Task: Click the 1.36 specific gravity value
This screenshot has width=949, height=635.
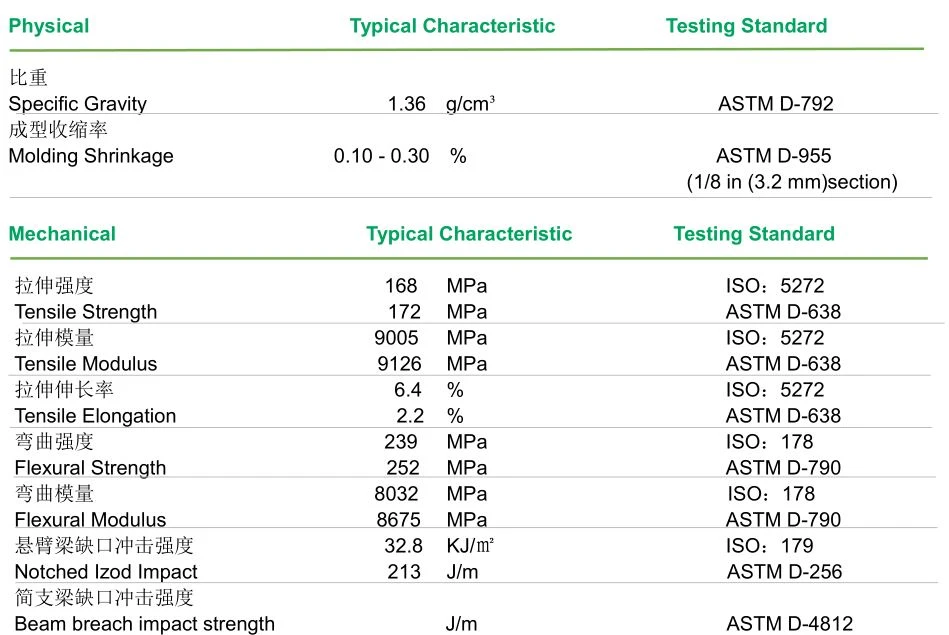Action: (407, 104)
